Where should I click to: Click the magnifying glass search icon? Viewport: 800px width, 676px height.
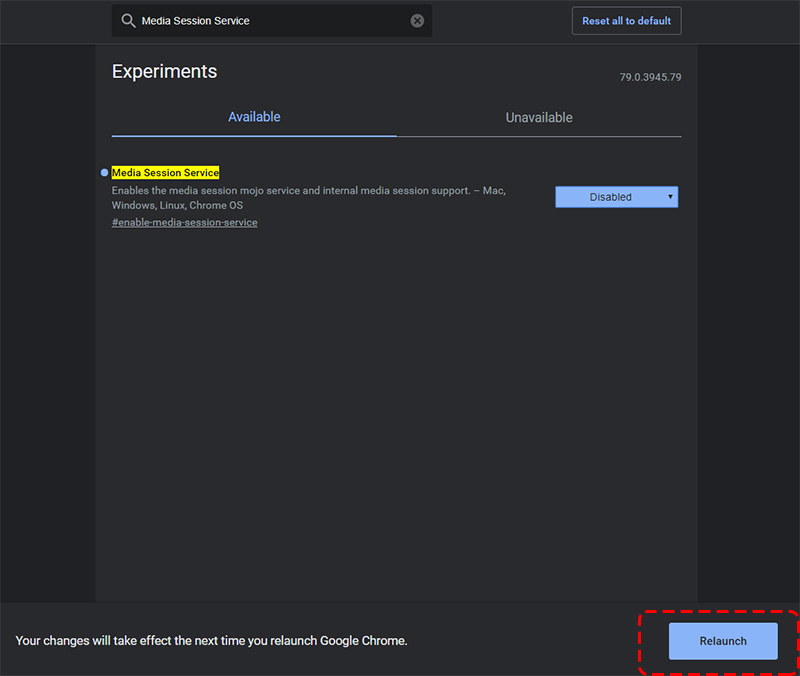coord(128,21)
